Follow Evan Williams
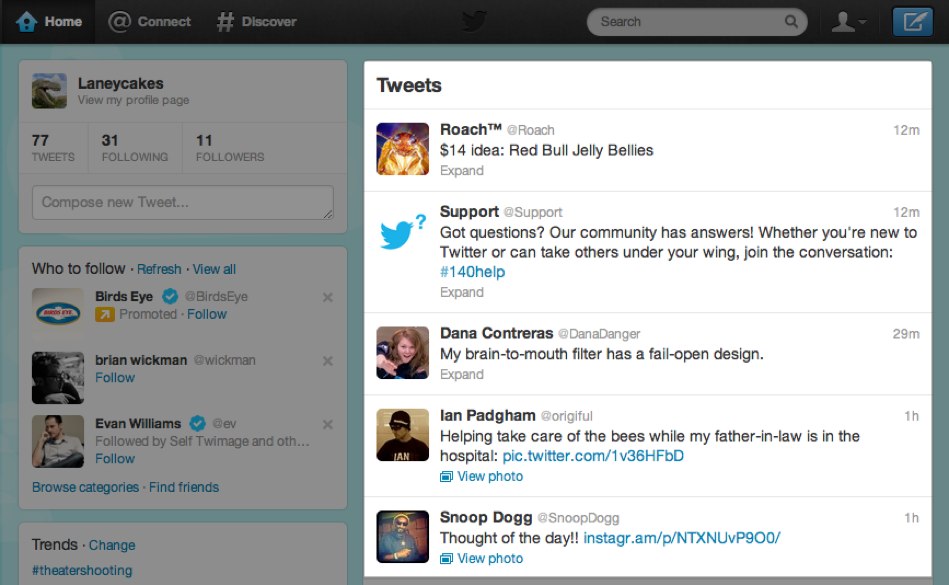The width and height of the screenshot is (949, 585). (115, 459)
